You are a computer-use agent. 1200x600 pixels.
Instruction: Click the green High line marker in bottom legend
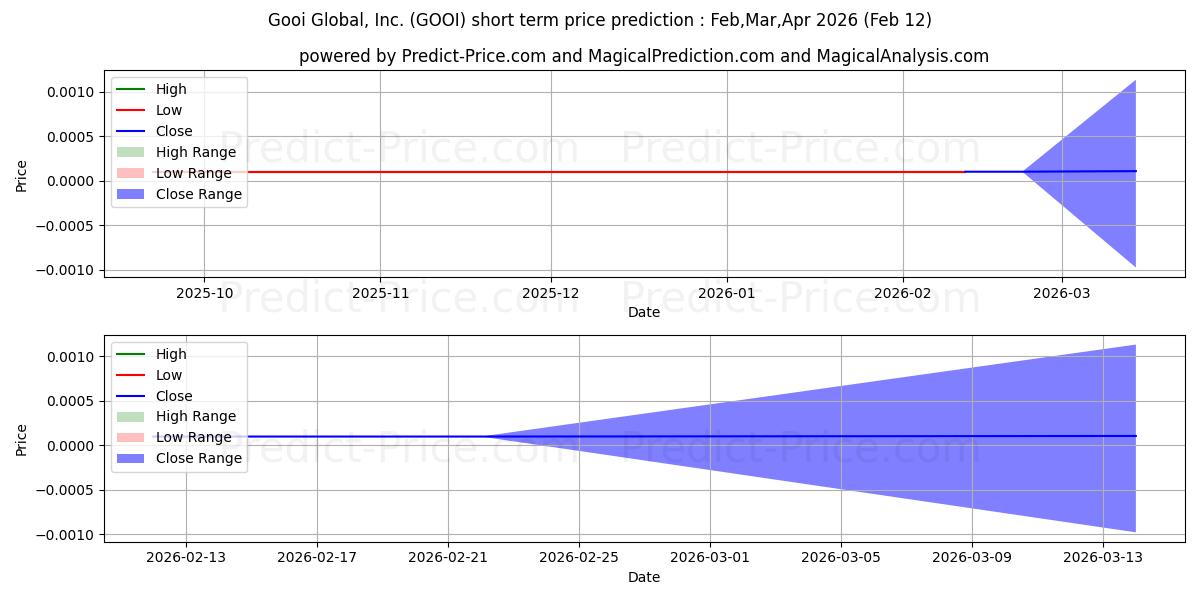coord(131,354)
